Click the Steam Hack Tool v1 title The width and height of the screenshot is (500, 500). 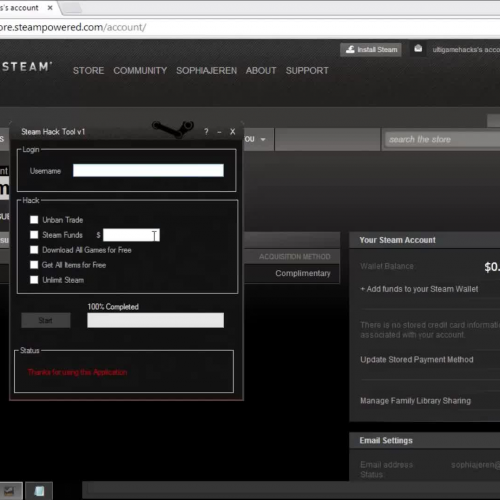point(53,132)
